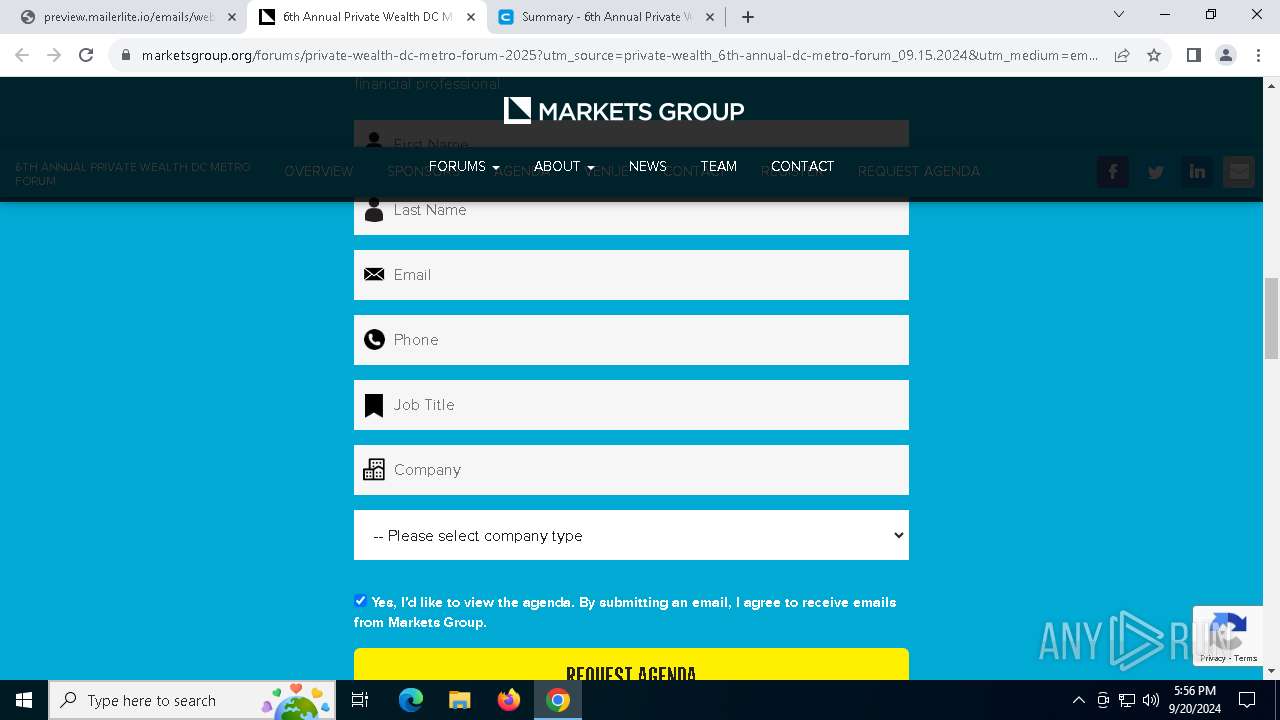The width and height of the screenshot is (1280, 720).
Task: Click the REQUEST AGENDA nav link
Action: coord(919,172)
